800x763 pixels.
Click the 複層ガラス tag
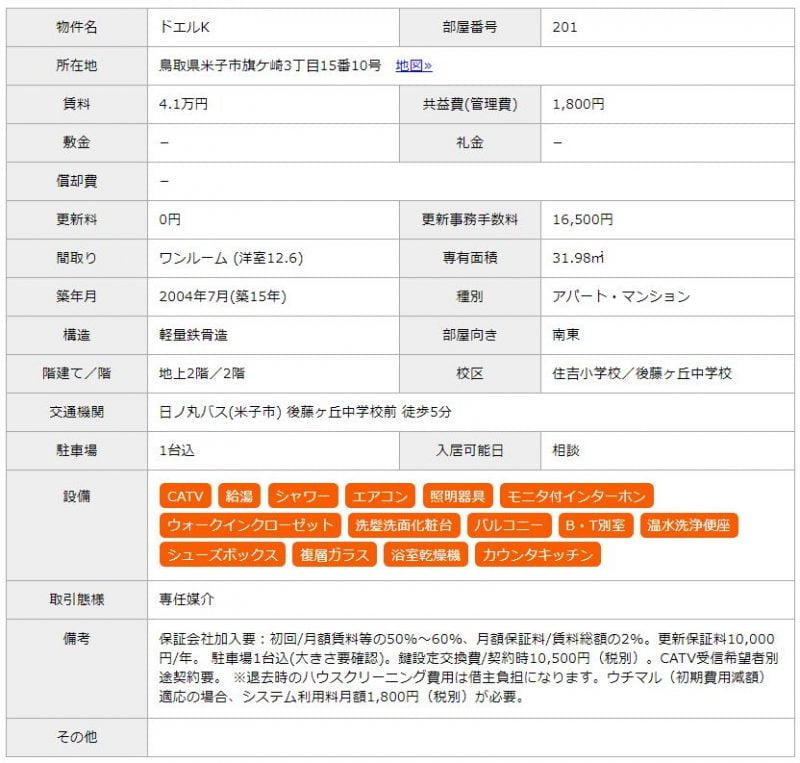[x=334, y=554]
